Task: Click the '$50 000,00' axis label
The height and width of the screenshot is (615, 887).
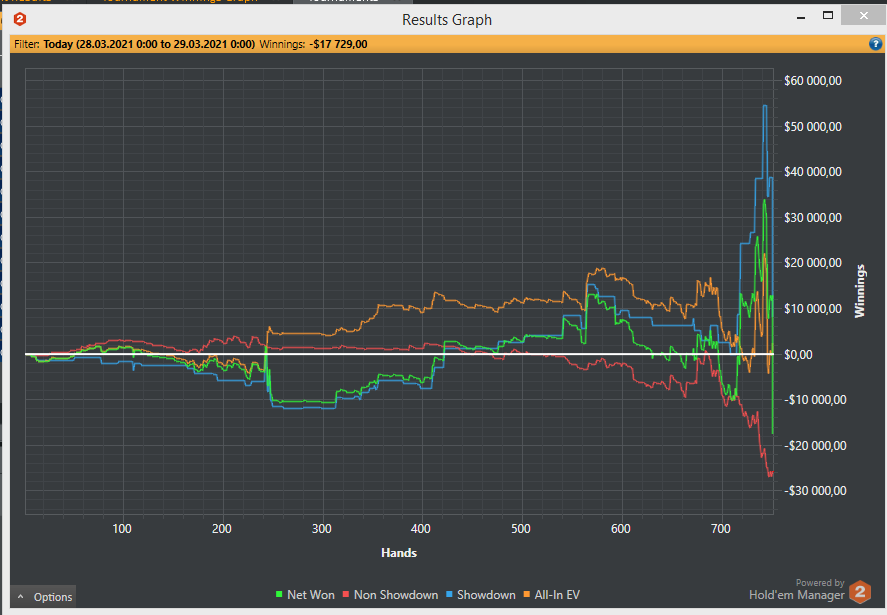Action: tap(812, 127)
